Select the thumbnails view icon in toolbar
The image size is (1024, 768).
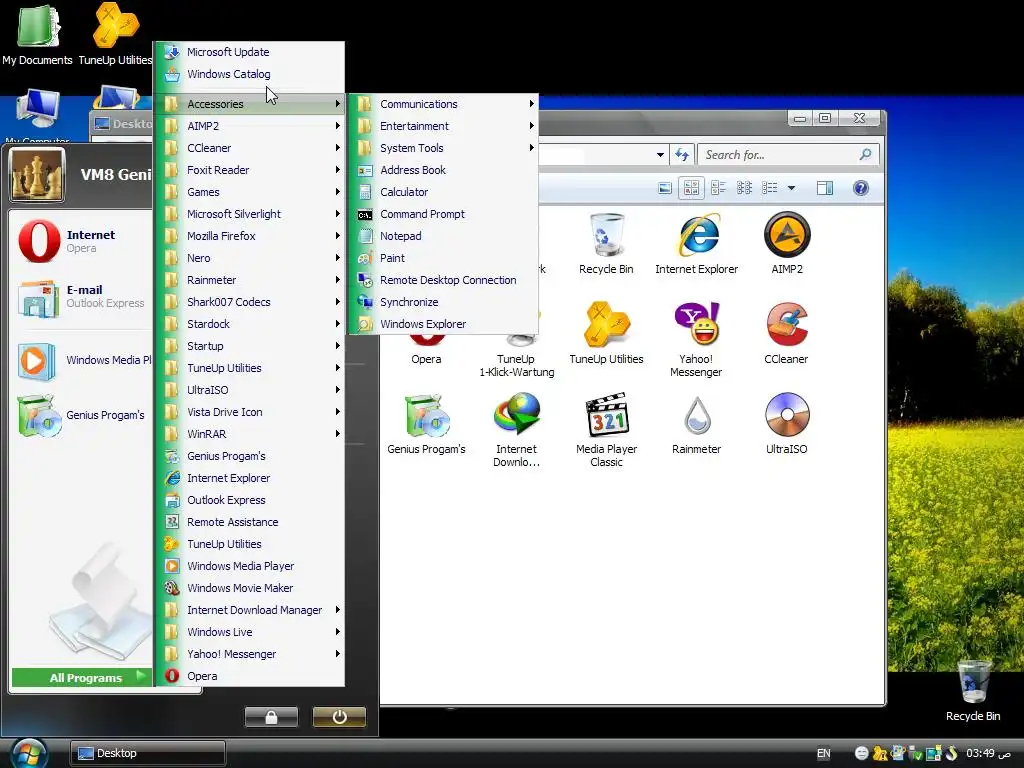691,188
